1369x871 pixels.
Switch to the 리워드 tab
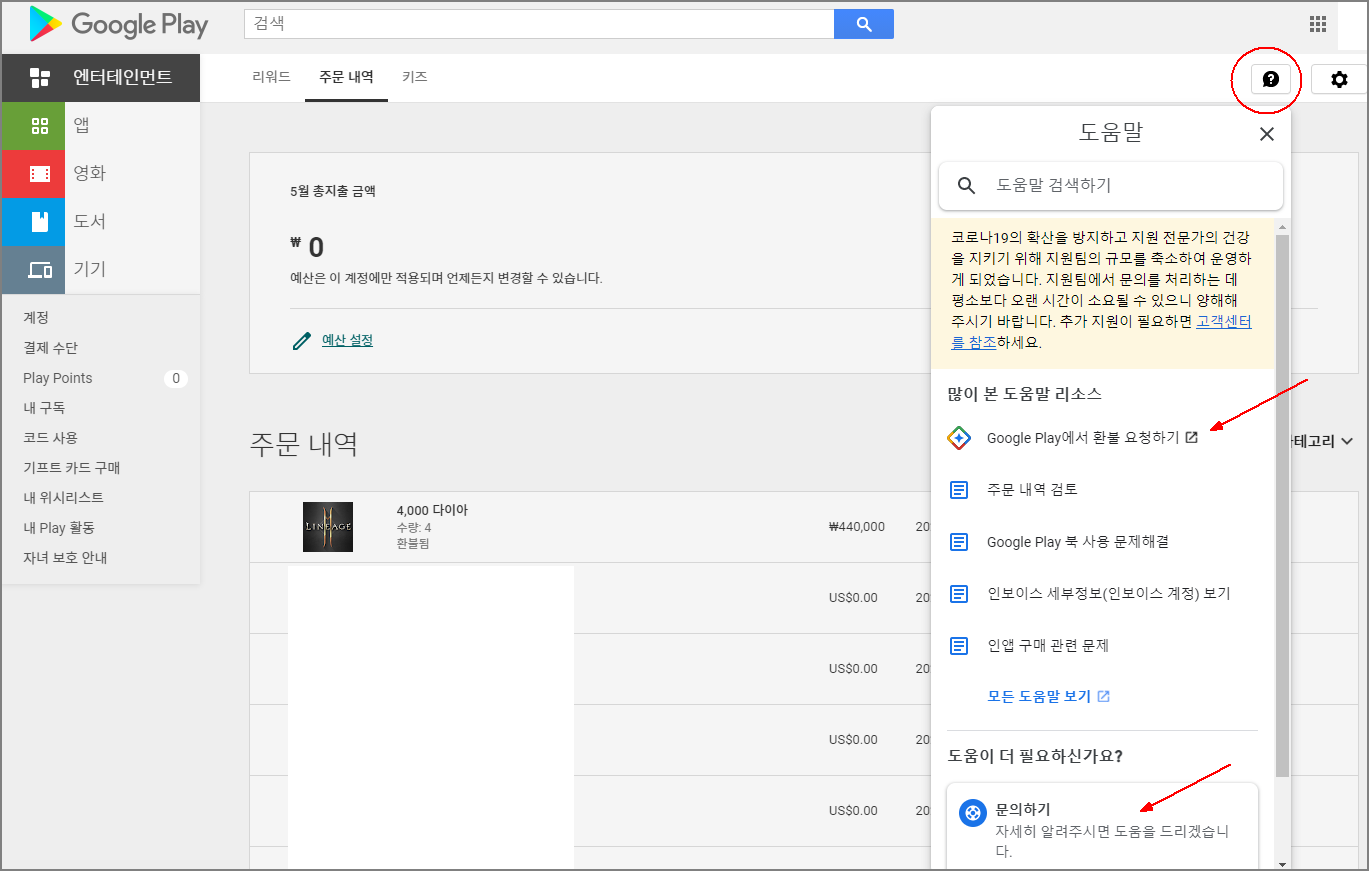click(271, 77)
